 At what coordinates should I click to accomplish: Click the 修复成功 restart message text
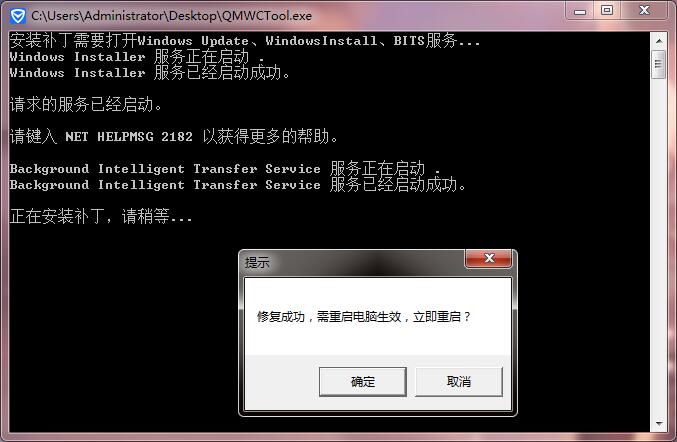[363, 317]
